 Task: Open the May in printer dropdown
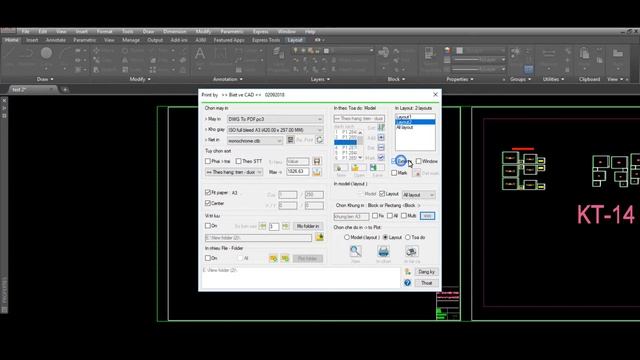275,119
